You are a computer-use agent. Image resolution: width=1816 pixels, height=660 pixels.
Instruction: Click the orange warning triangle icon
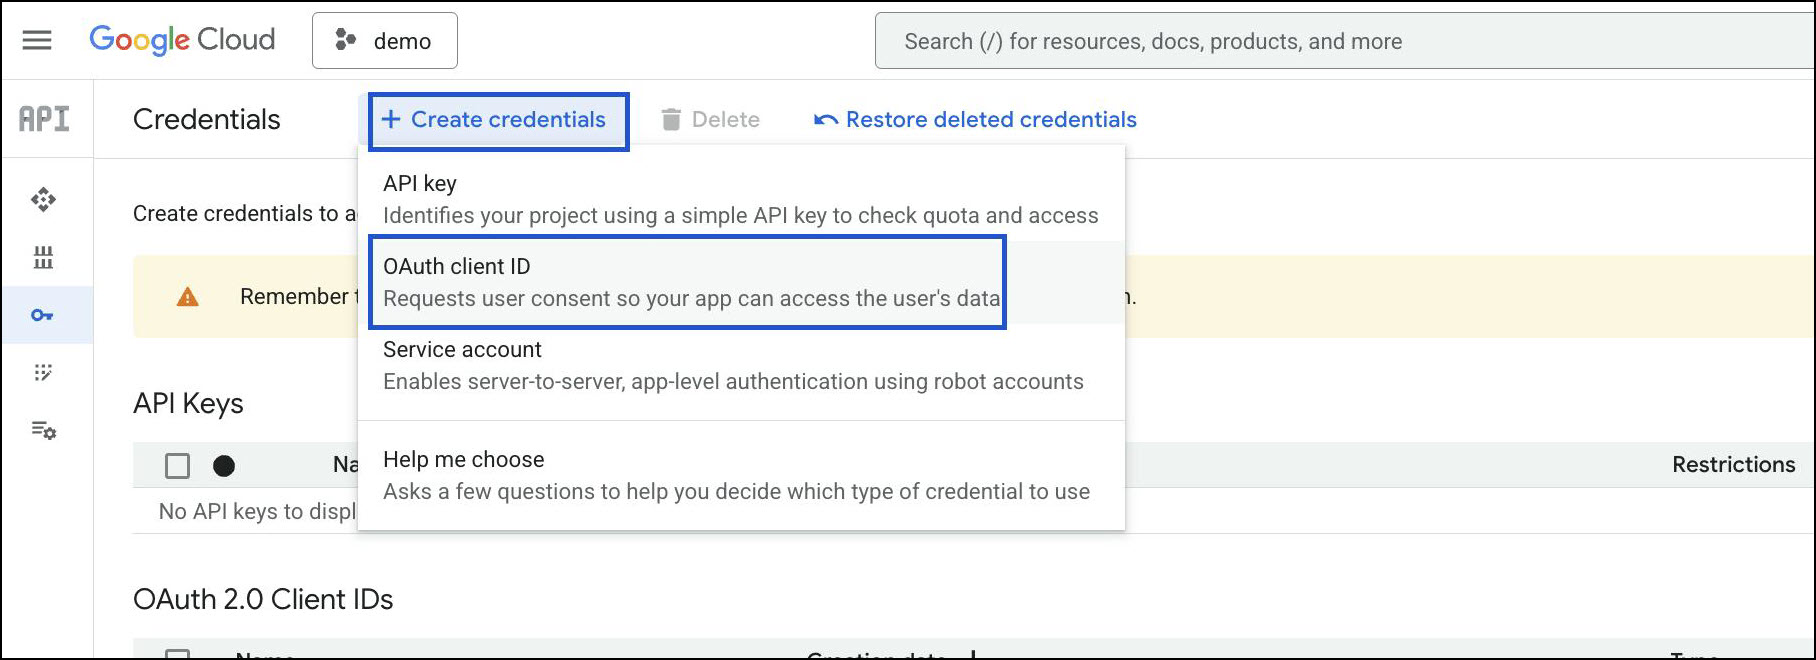pyautogui.click(x=187, y=297)
